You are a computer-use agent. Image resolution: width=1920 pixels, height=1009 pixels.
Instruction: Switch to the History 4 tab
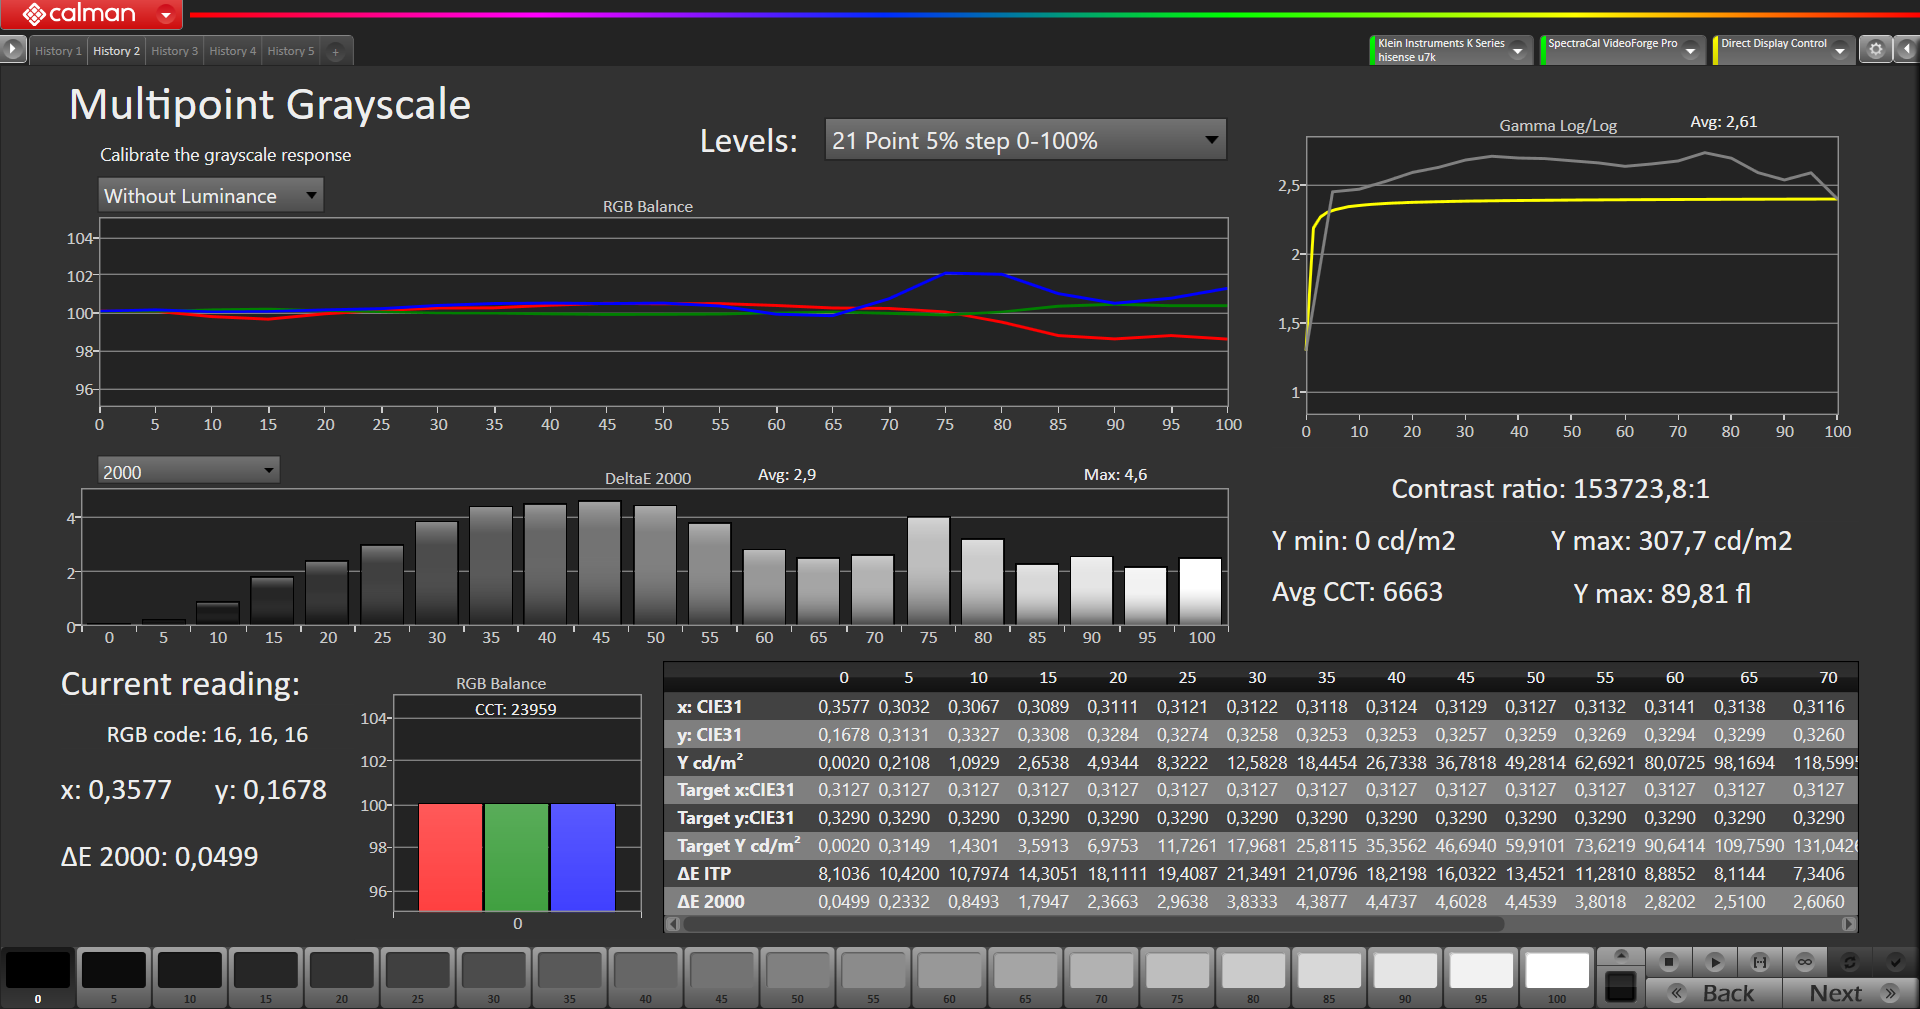pos(232,51)
